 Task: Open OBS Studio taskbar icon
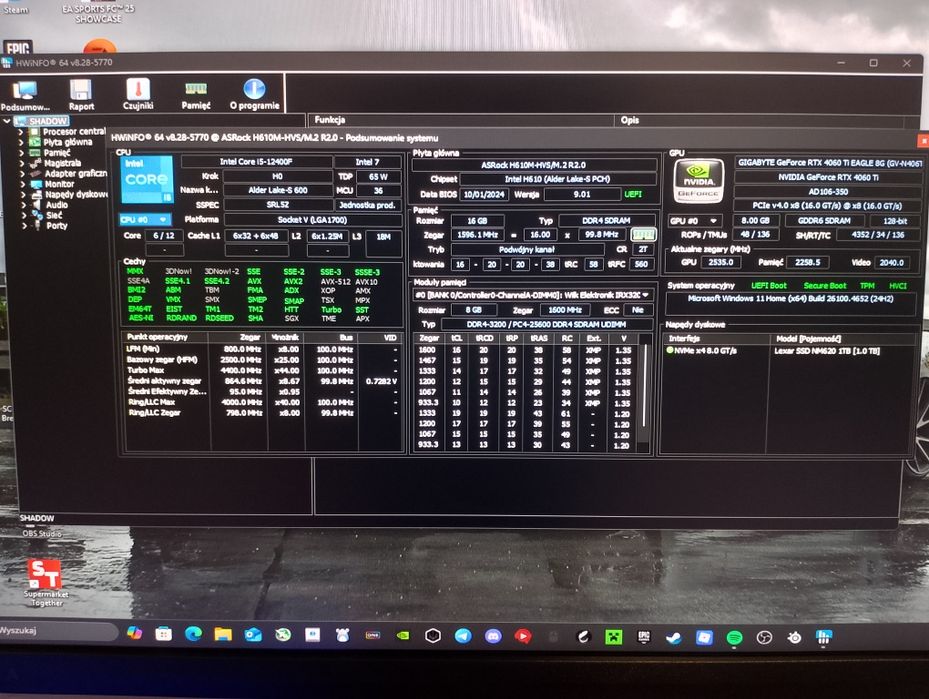pos(764,638)
